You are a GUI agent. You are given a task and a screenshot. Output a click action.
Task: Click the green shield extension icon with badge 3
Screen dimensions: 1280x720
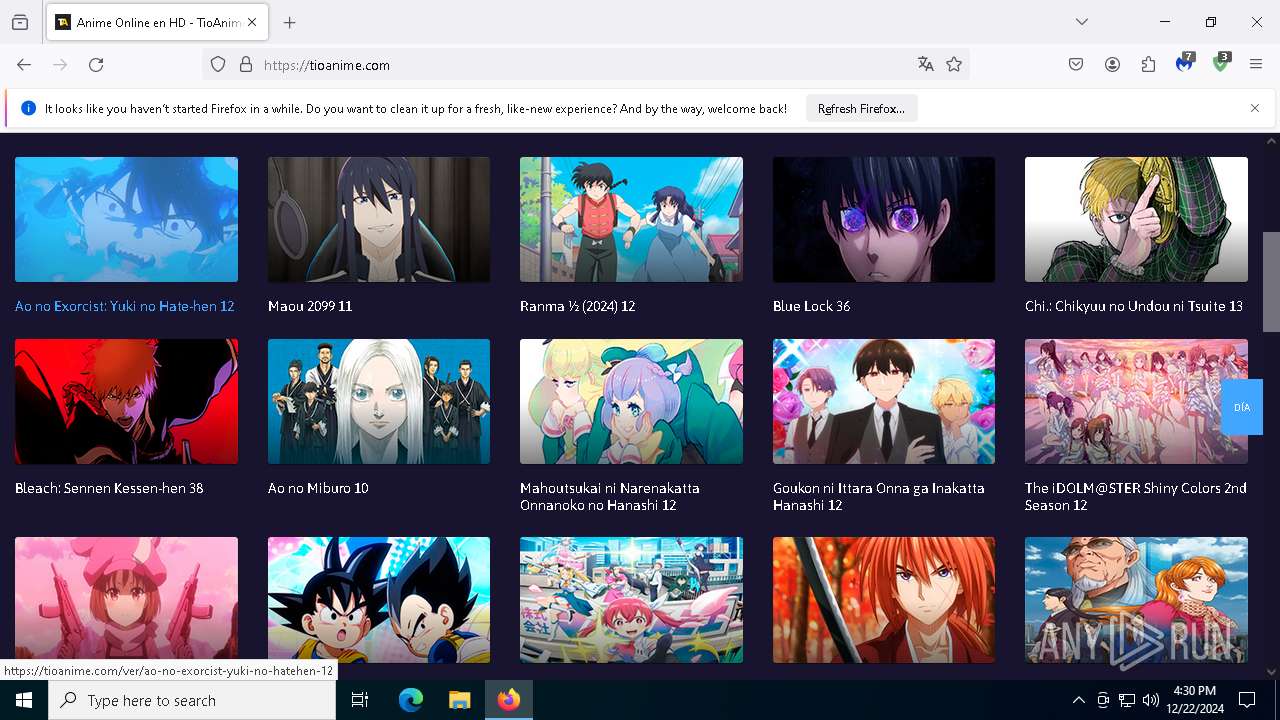[x=1221, y=64]
